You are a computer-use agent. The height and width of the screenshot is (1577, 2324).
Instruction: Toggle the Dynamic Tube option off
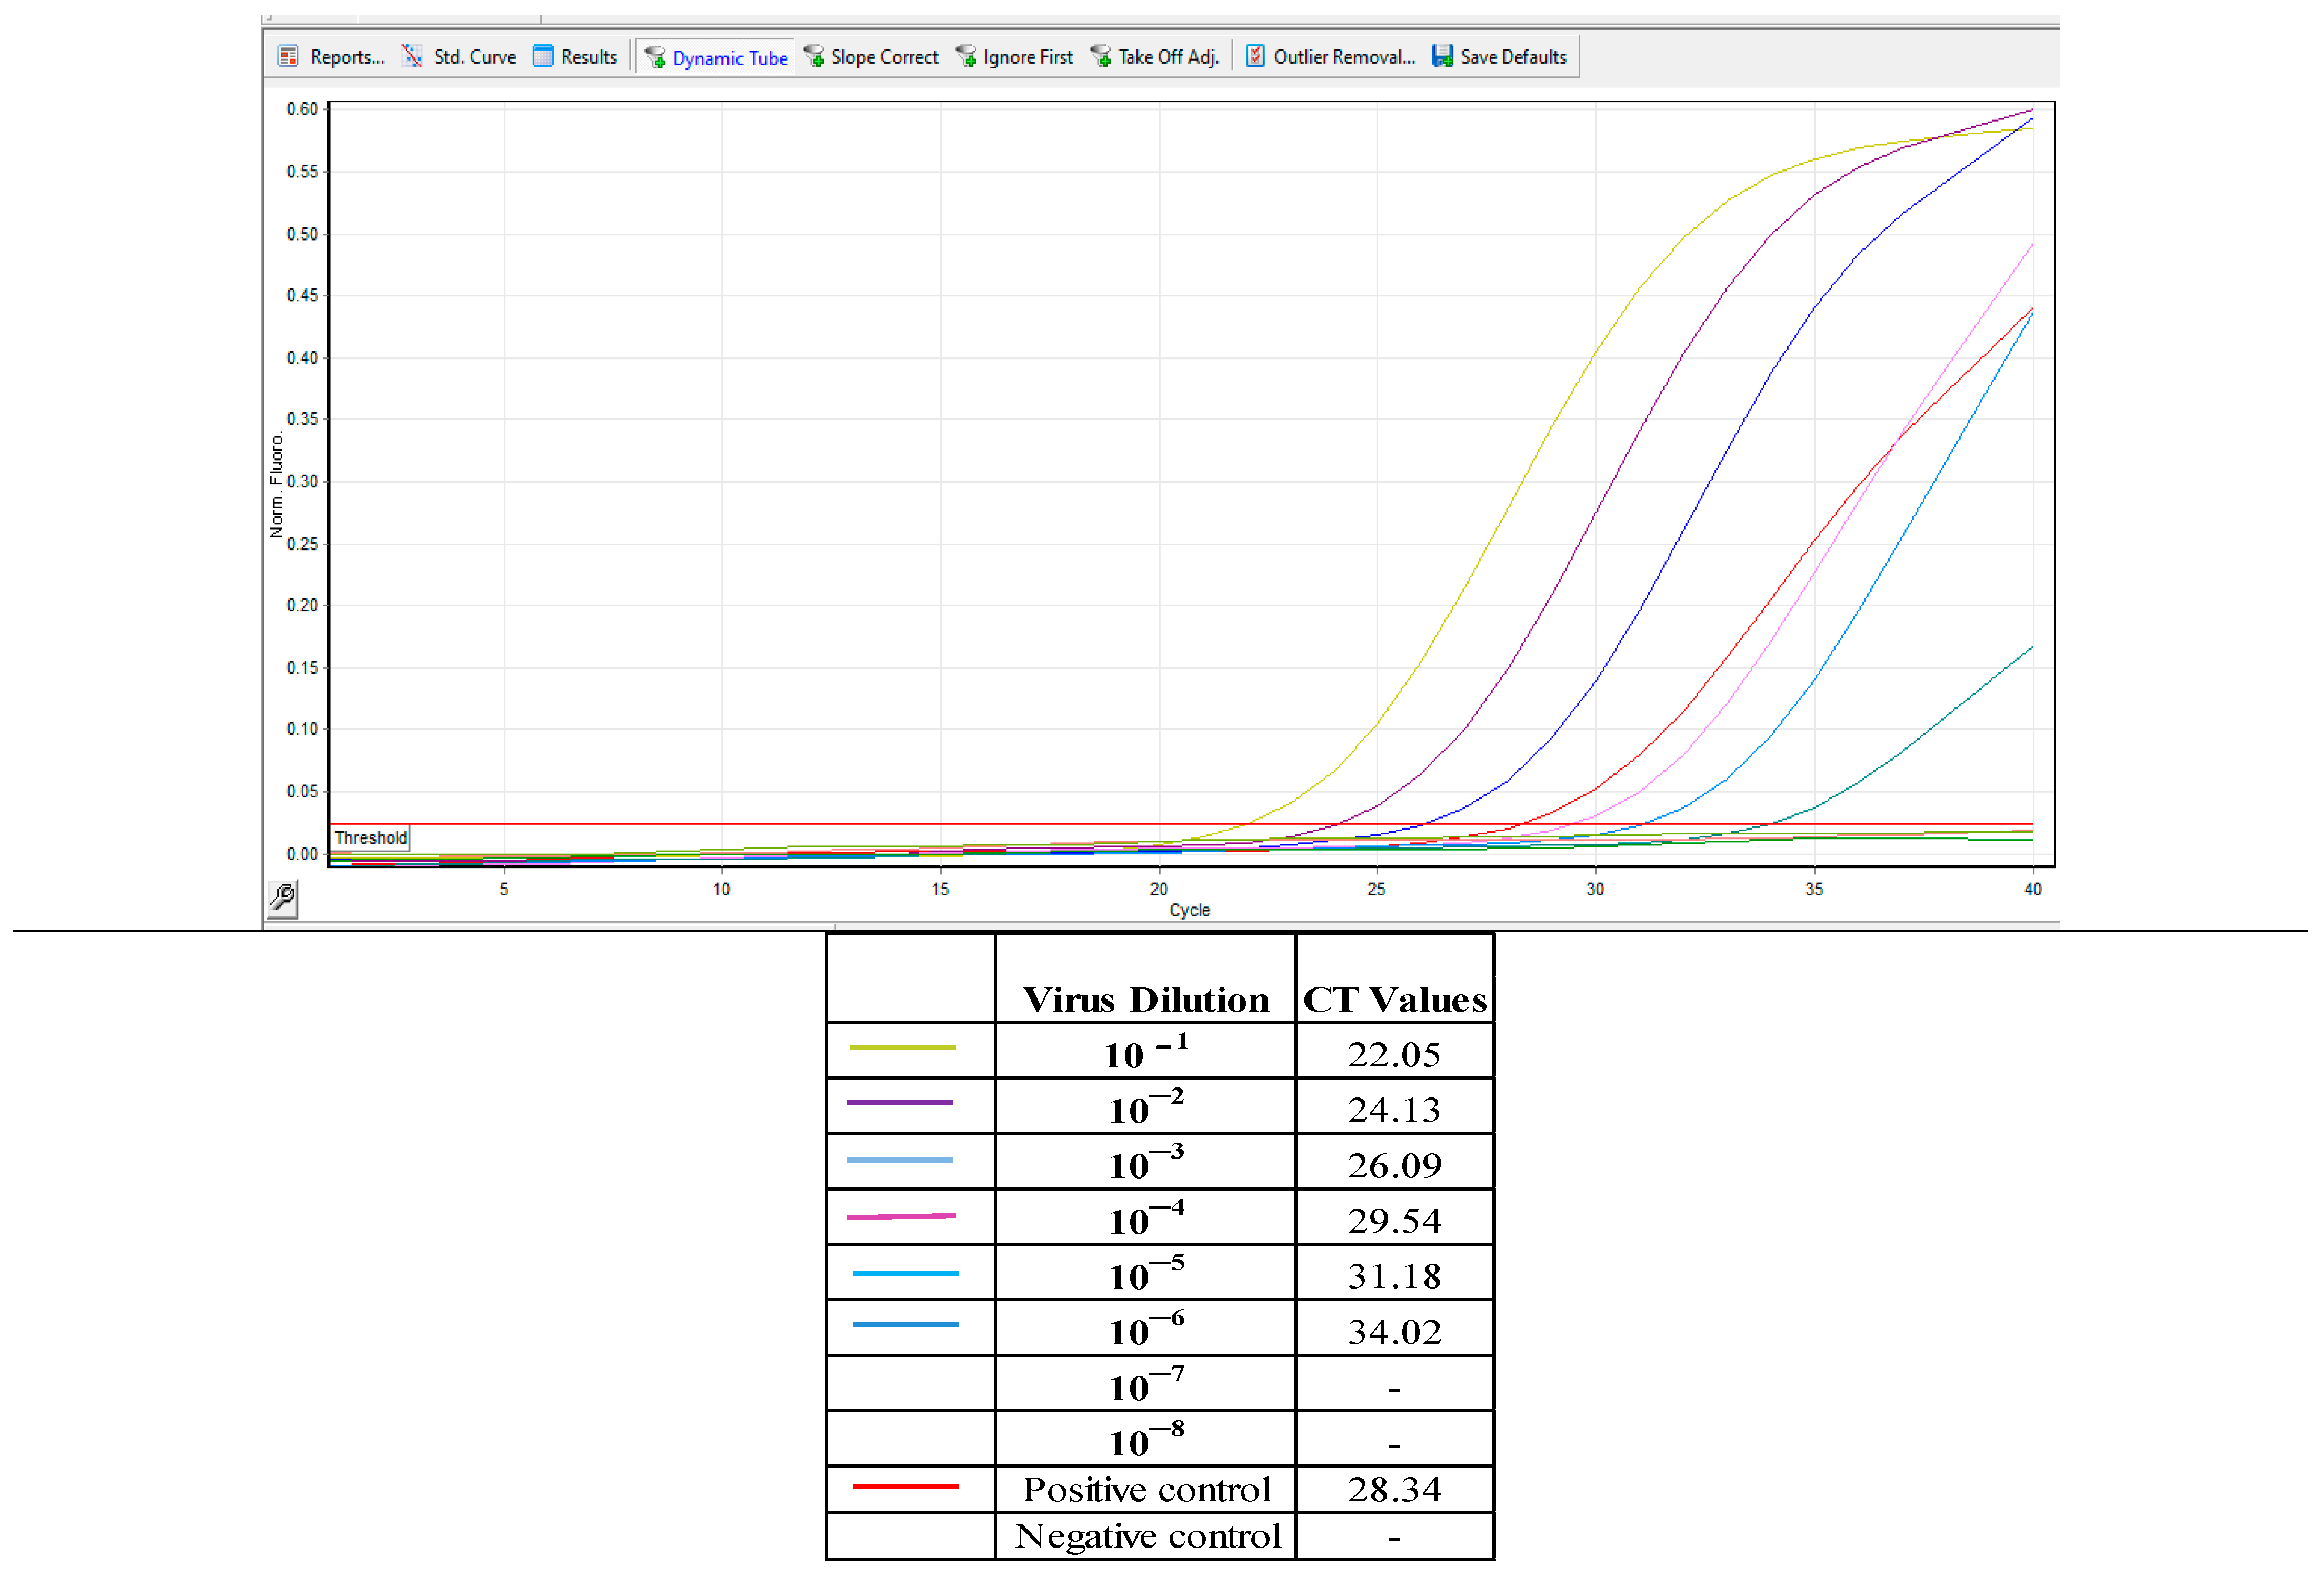729,58
